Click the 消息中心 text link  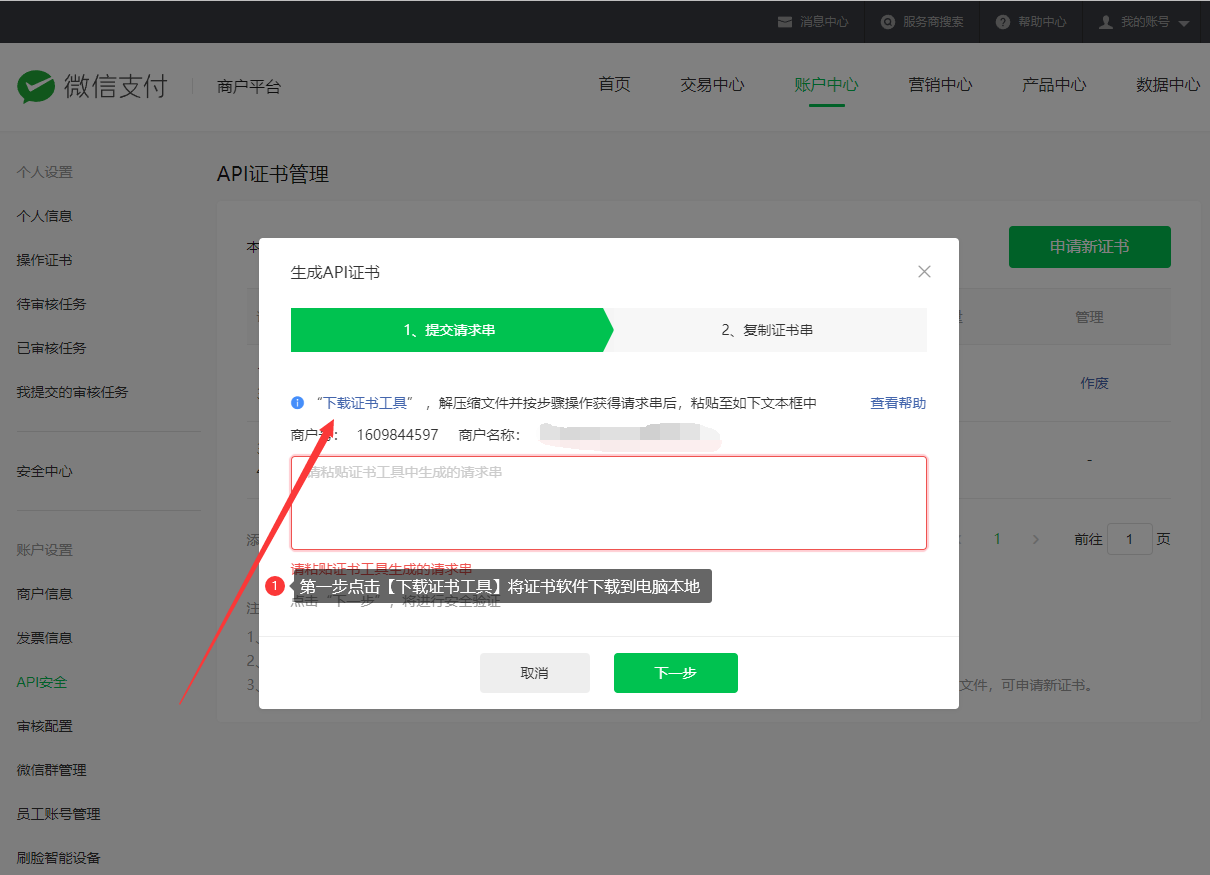tap(825, 22)
